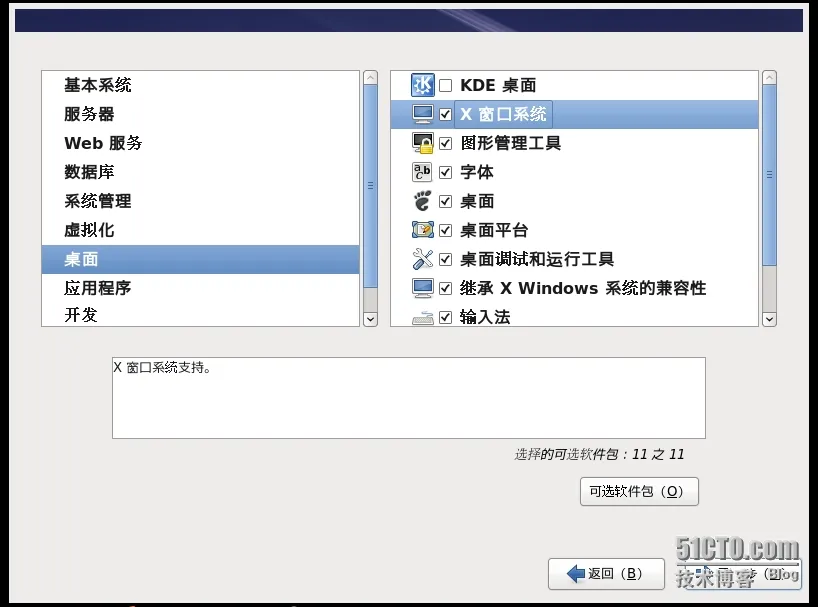Click up arrow of package list scrollbar

(769, 78)
